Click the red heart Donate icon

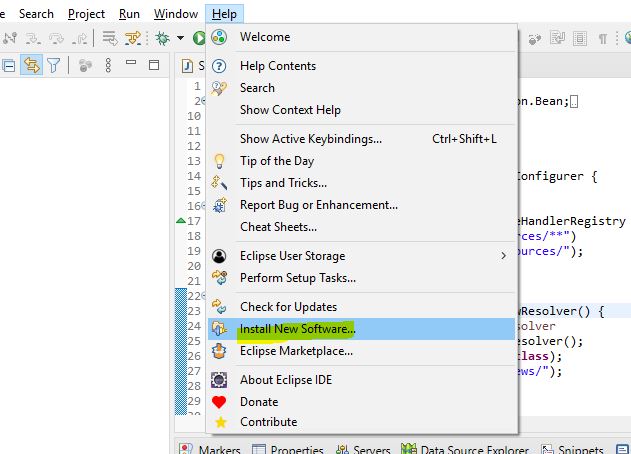click(219, 402)
